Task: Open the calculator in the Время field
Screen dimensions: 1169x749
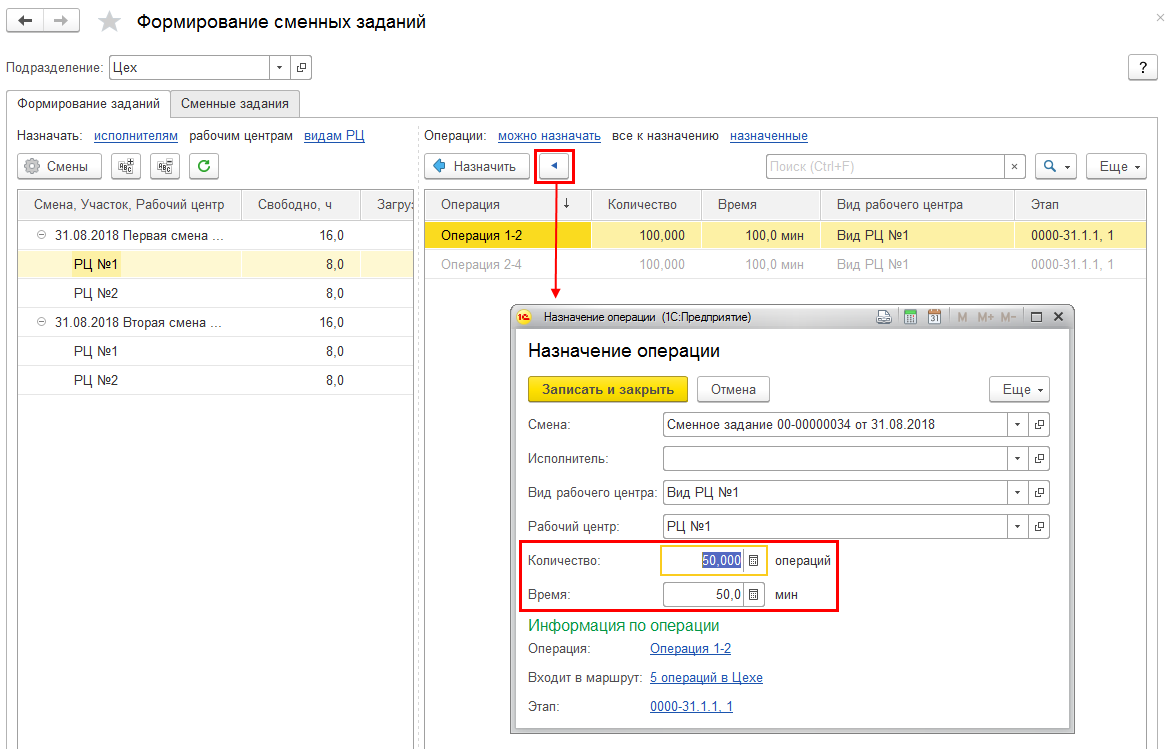Action: (754, 595)
